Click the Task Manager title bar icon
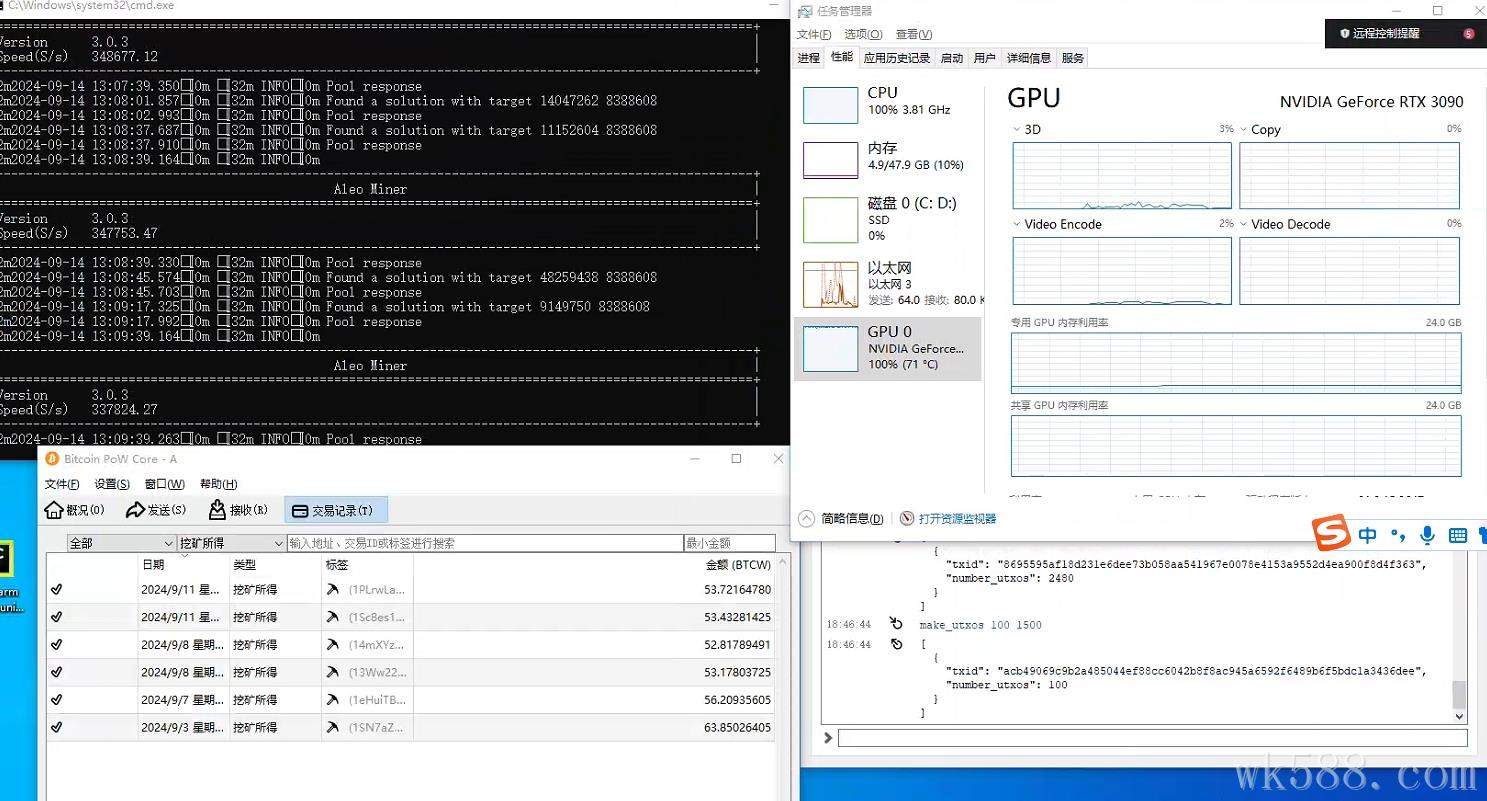1487x801 pixels. 804,11
